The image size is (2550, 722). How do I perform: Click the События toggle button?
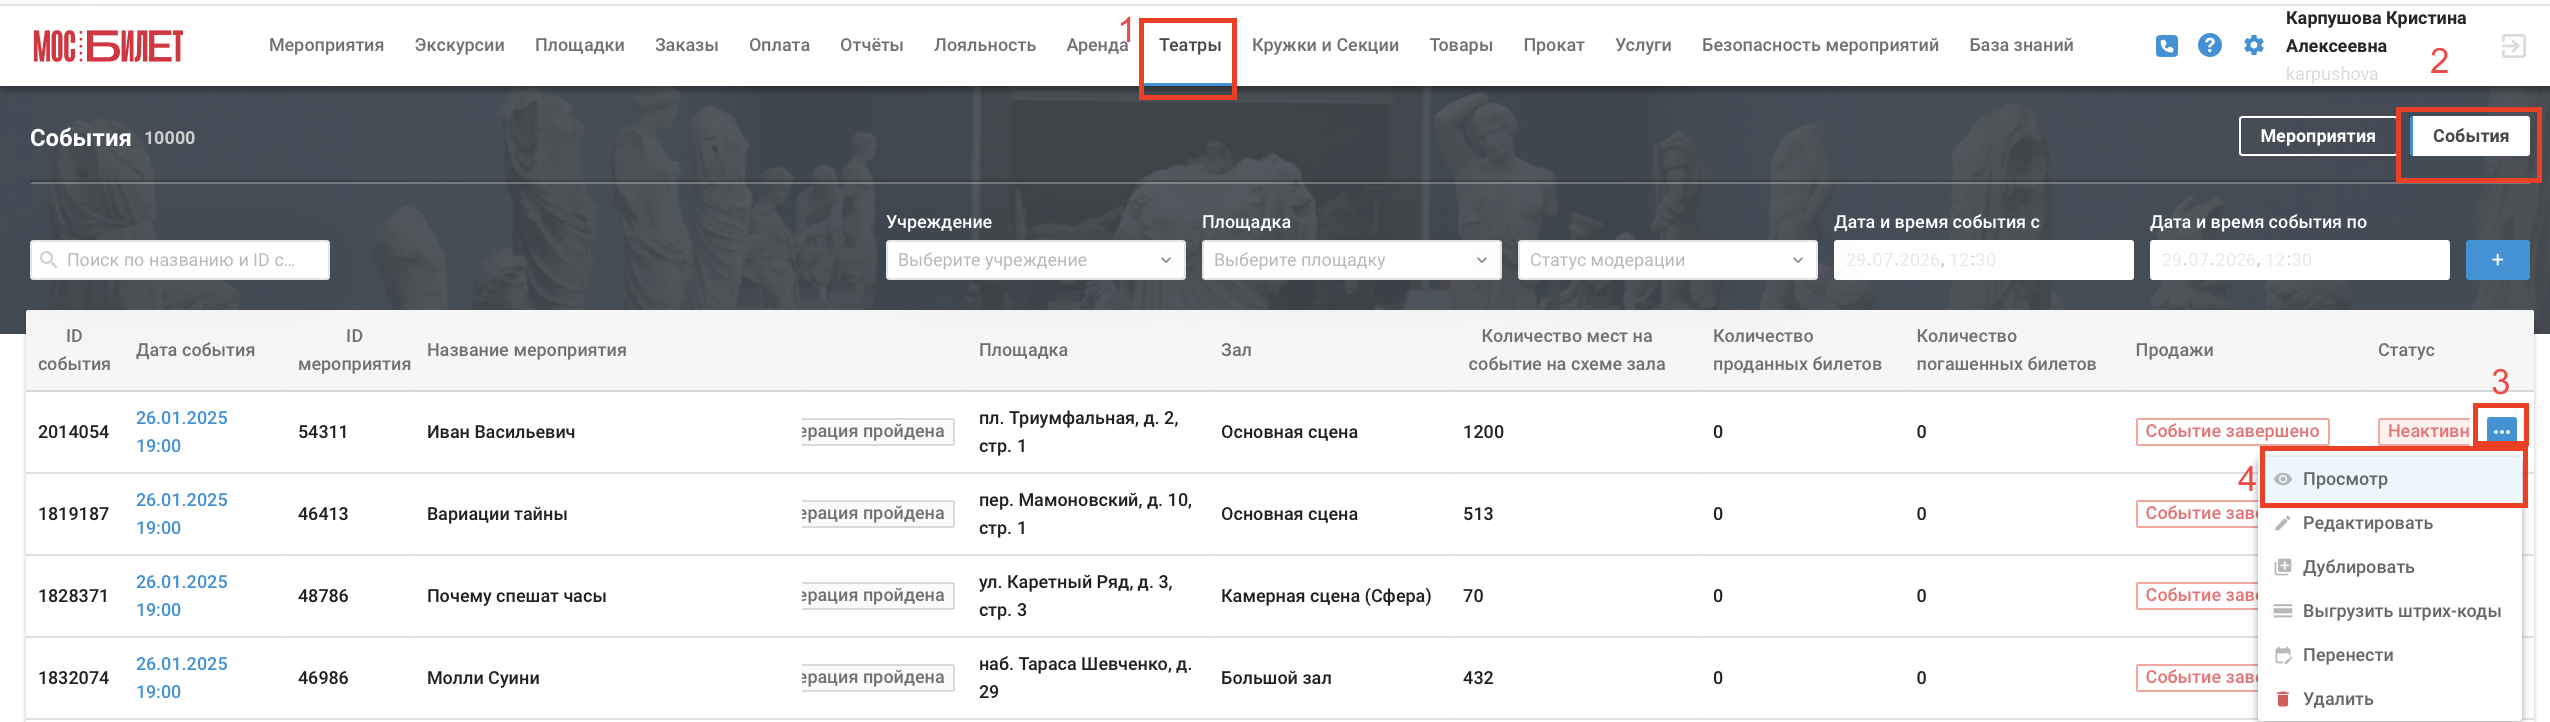(2470, 136)
